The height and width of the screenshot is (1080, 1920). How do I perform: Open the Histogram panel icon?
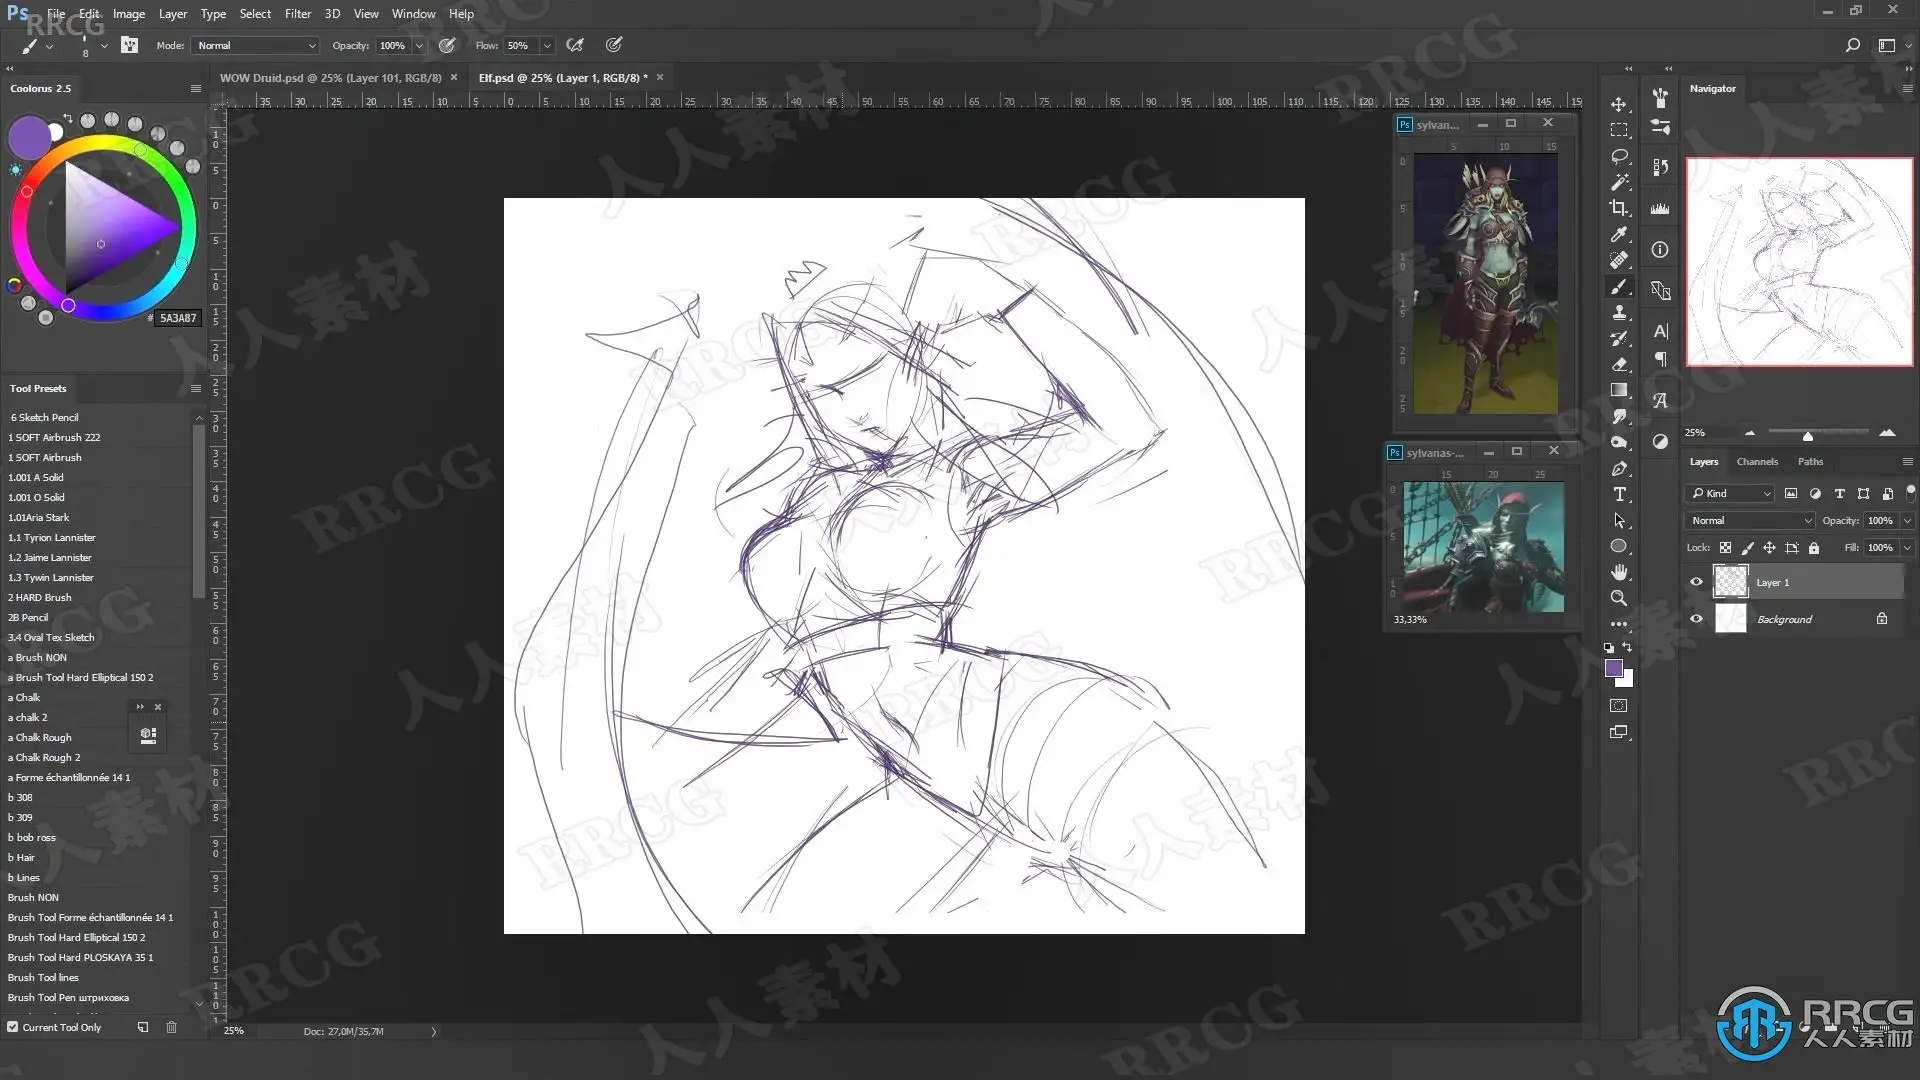pyautogui.click(x=1660, y=208)
